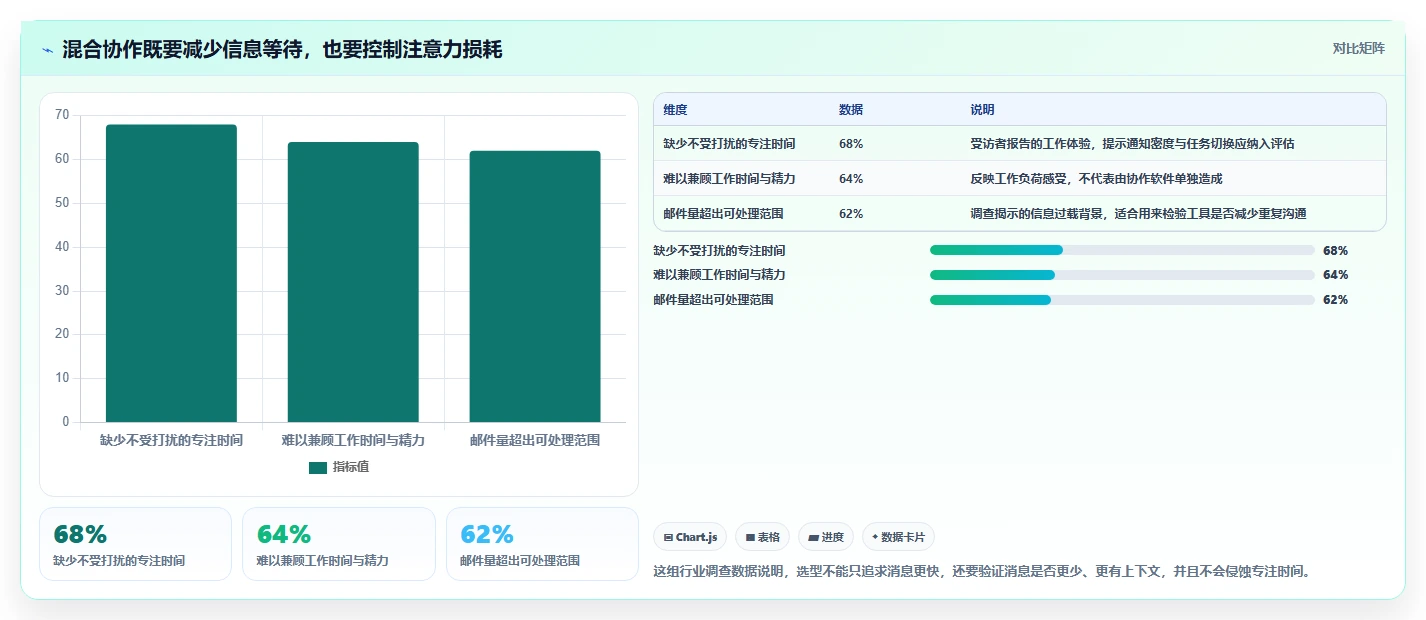Select the bar for 难以兼顾工作时间与精力

[x=353, y=282]
